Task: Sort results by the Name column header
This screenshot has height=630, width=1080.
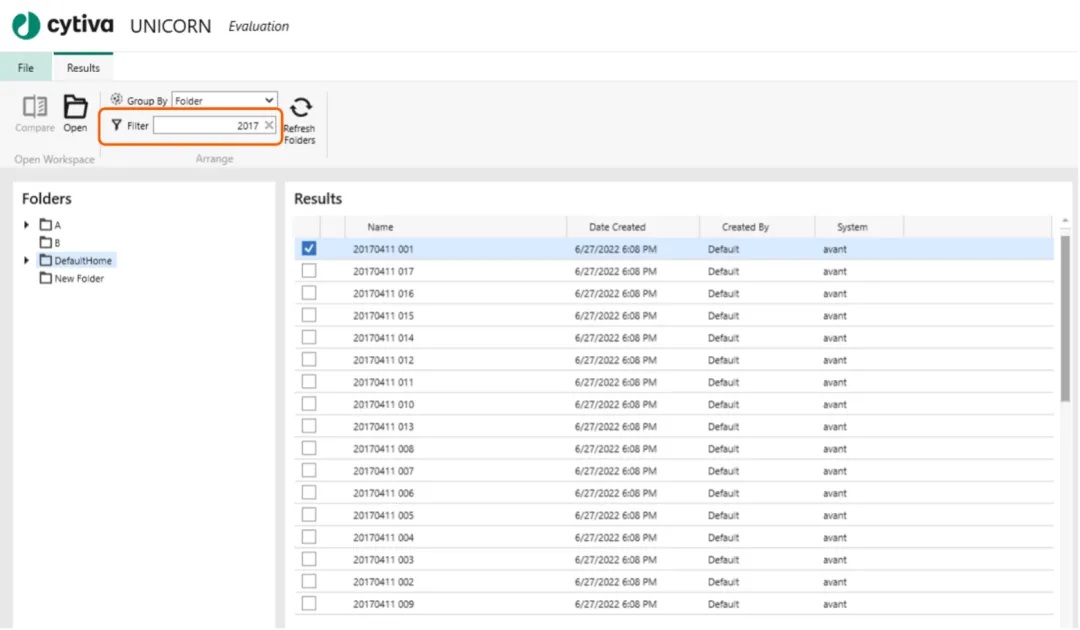Action: [x=455, y=227]
